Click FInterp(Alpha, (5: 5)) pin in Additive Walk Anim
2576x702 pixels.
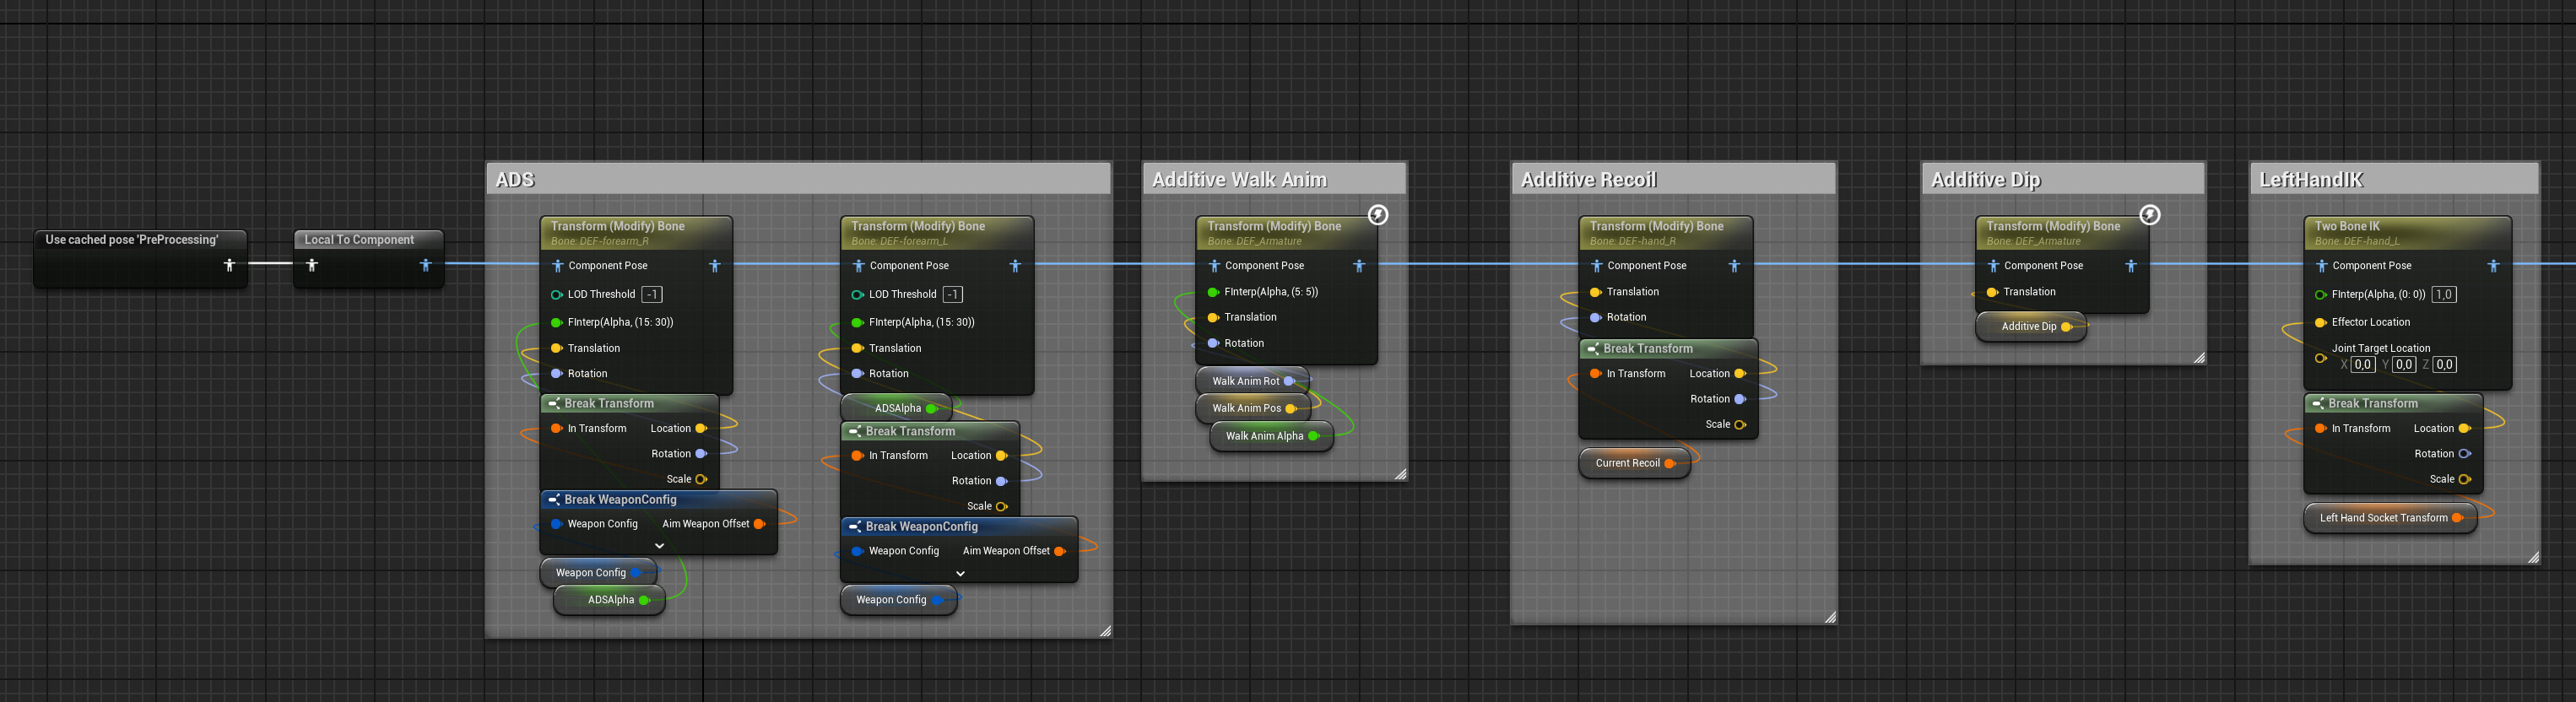1213,292
